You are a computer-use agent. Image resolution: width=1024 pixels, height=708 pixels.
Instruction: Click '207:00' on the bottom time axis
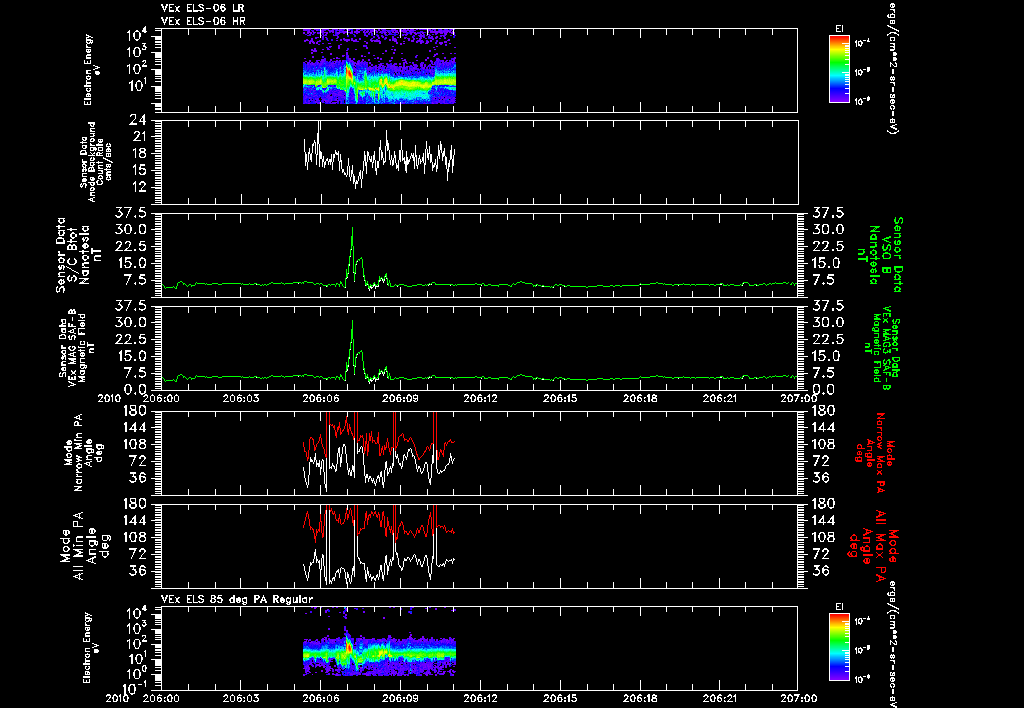[x=799, y=698]
